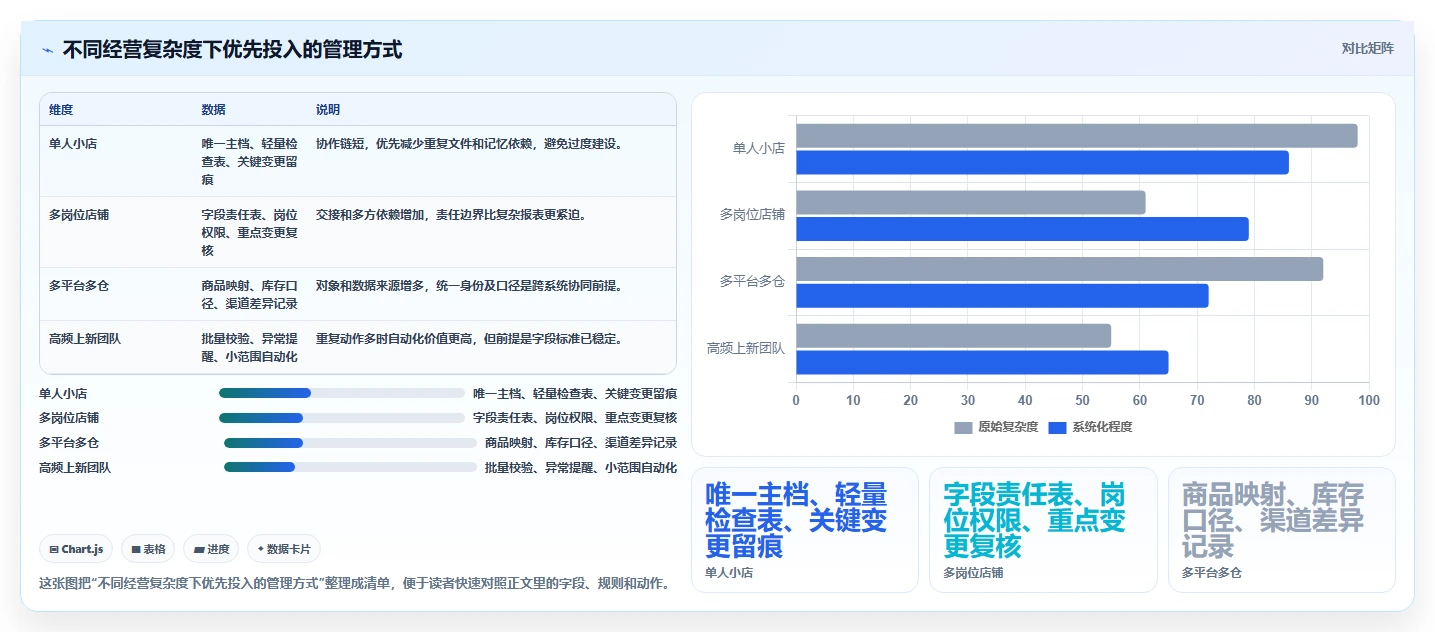This screenshot has height=632, width=1435.
Task: Click chart y-axis label 多平台多仓
Action: pos(752,282)
